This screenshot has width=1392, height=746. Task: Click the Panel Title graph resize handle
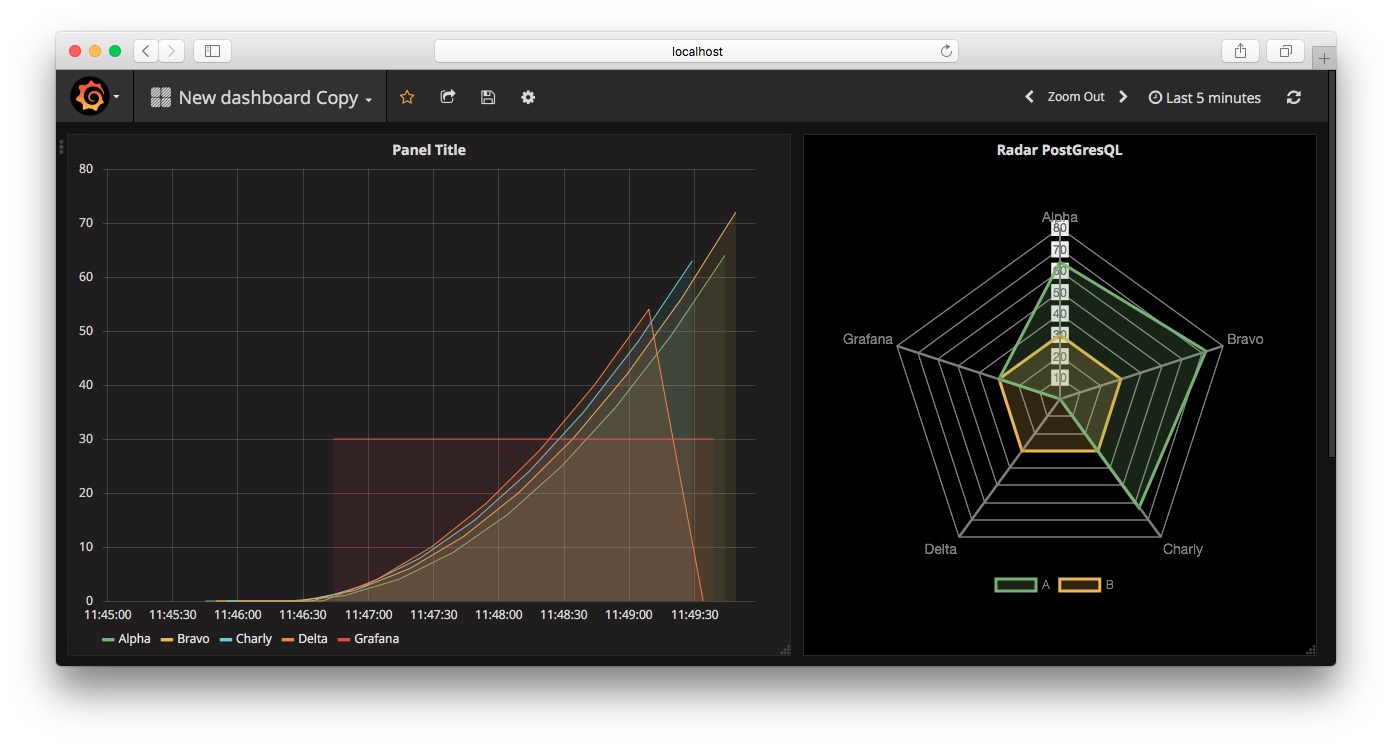point(785,650)
